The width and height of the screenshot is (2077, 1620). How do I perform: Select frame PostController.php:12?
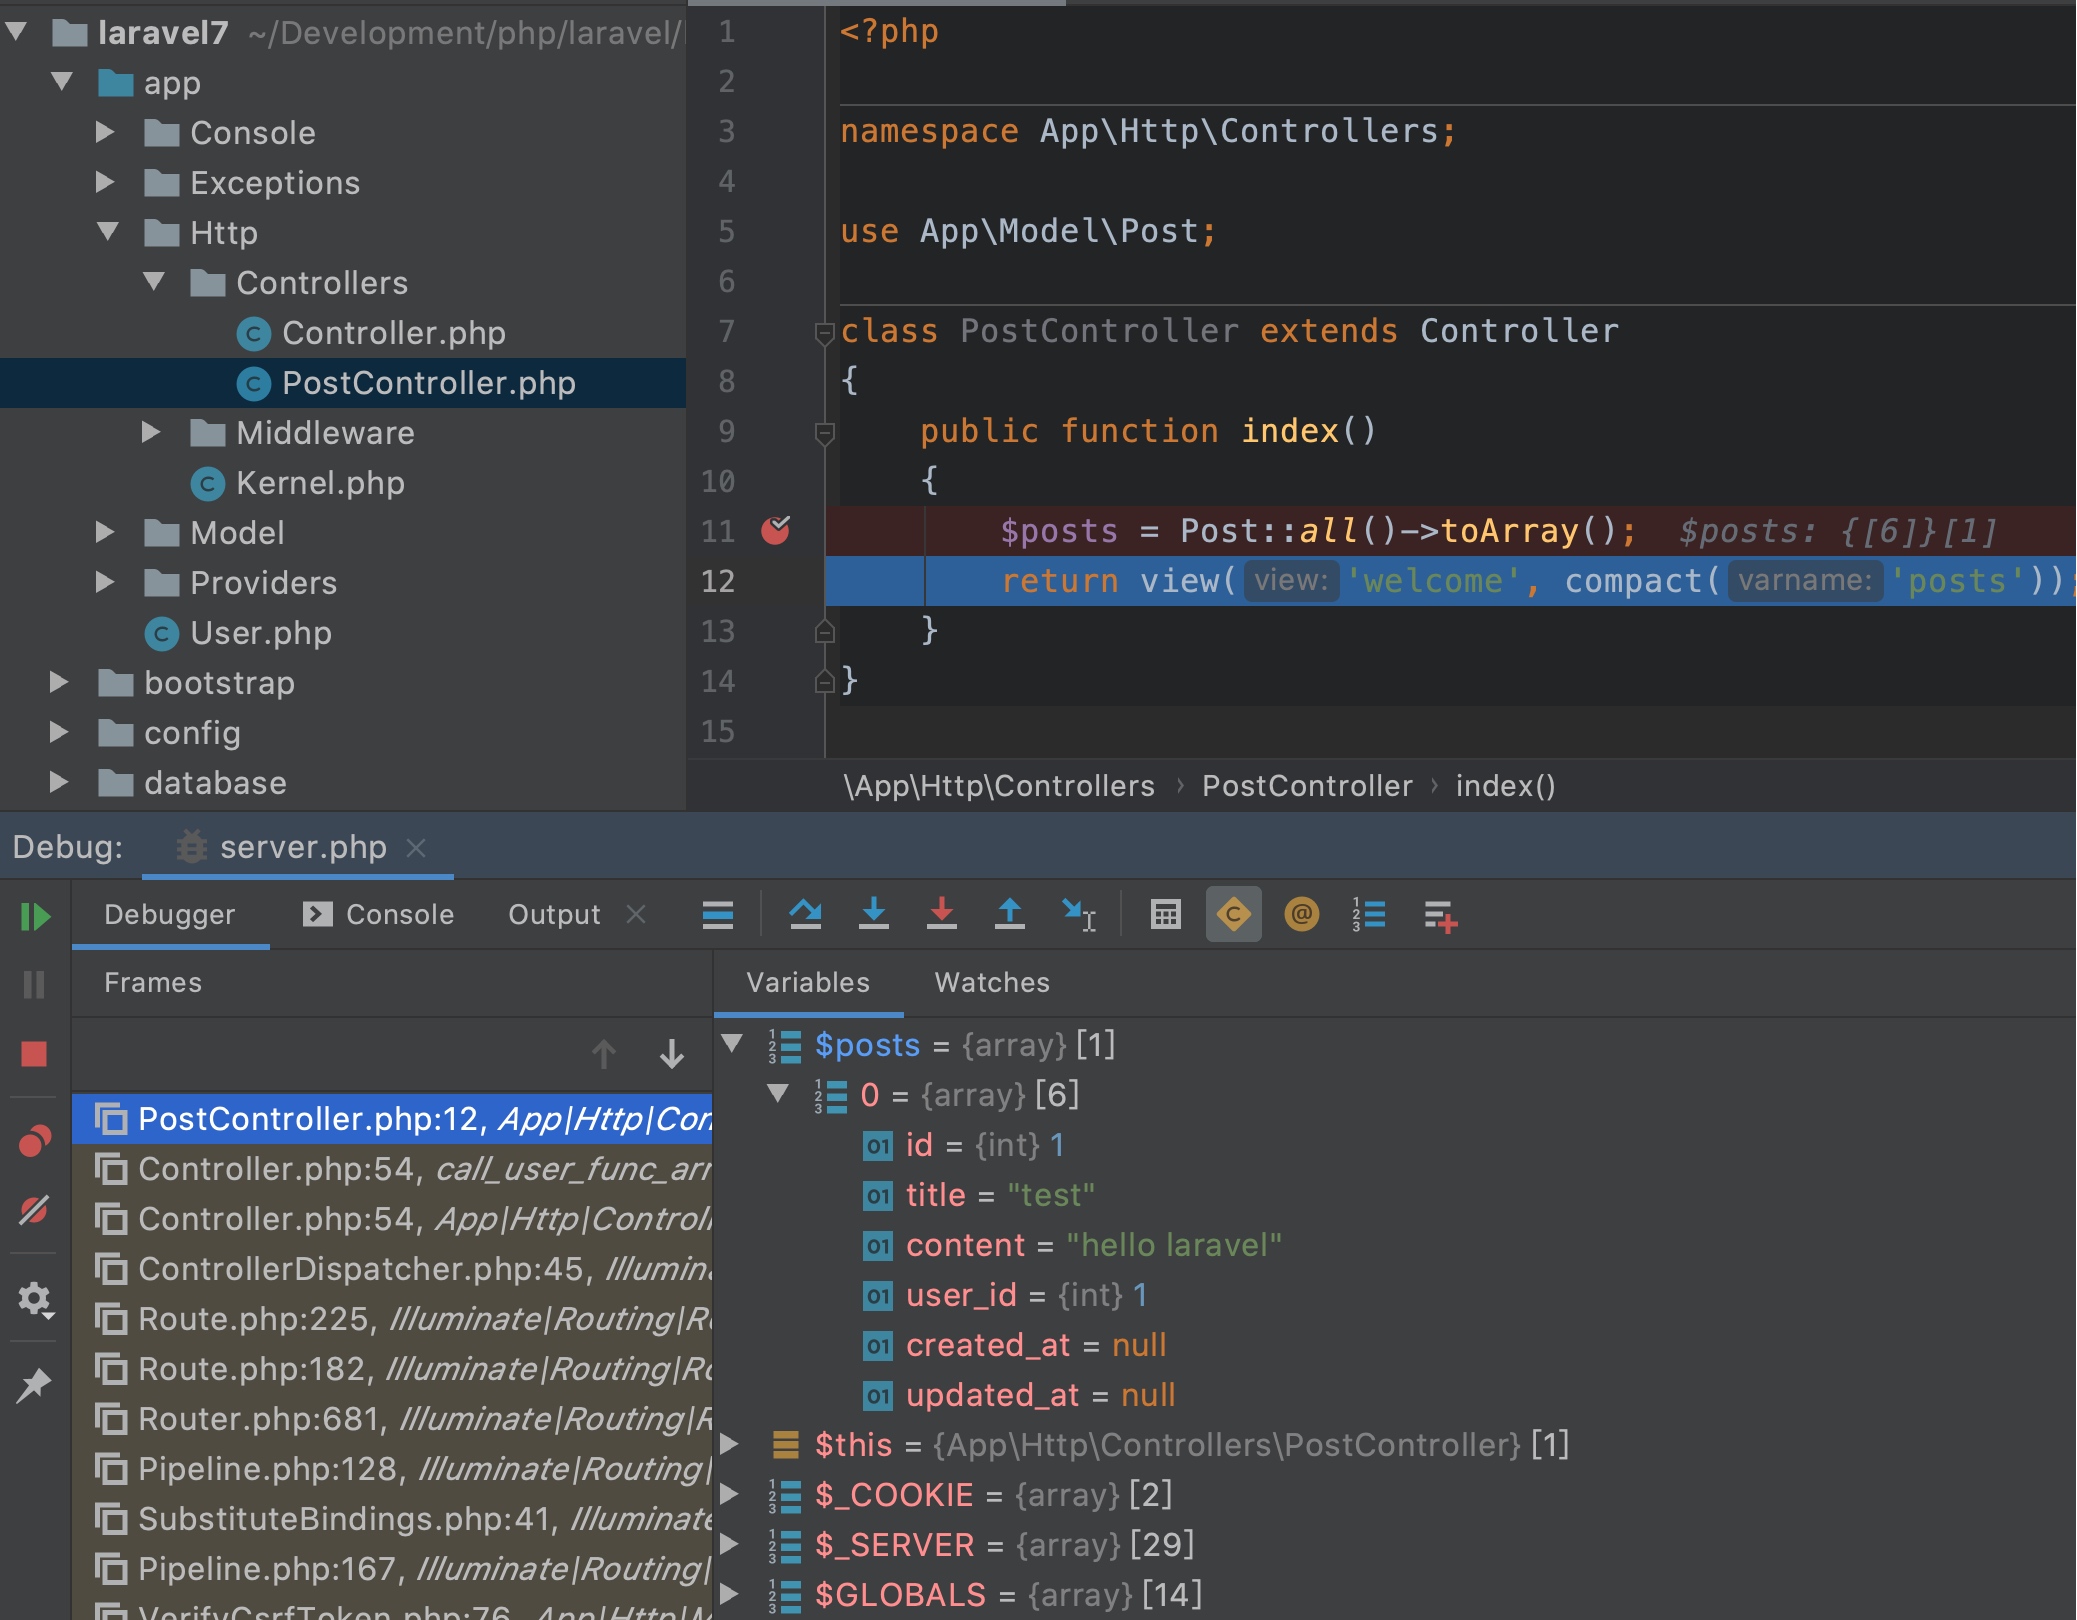[392, 1118]
